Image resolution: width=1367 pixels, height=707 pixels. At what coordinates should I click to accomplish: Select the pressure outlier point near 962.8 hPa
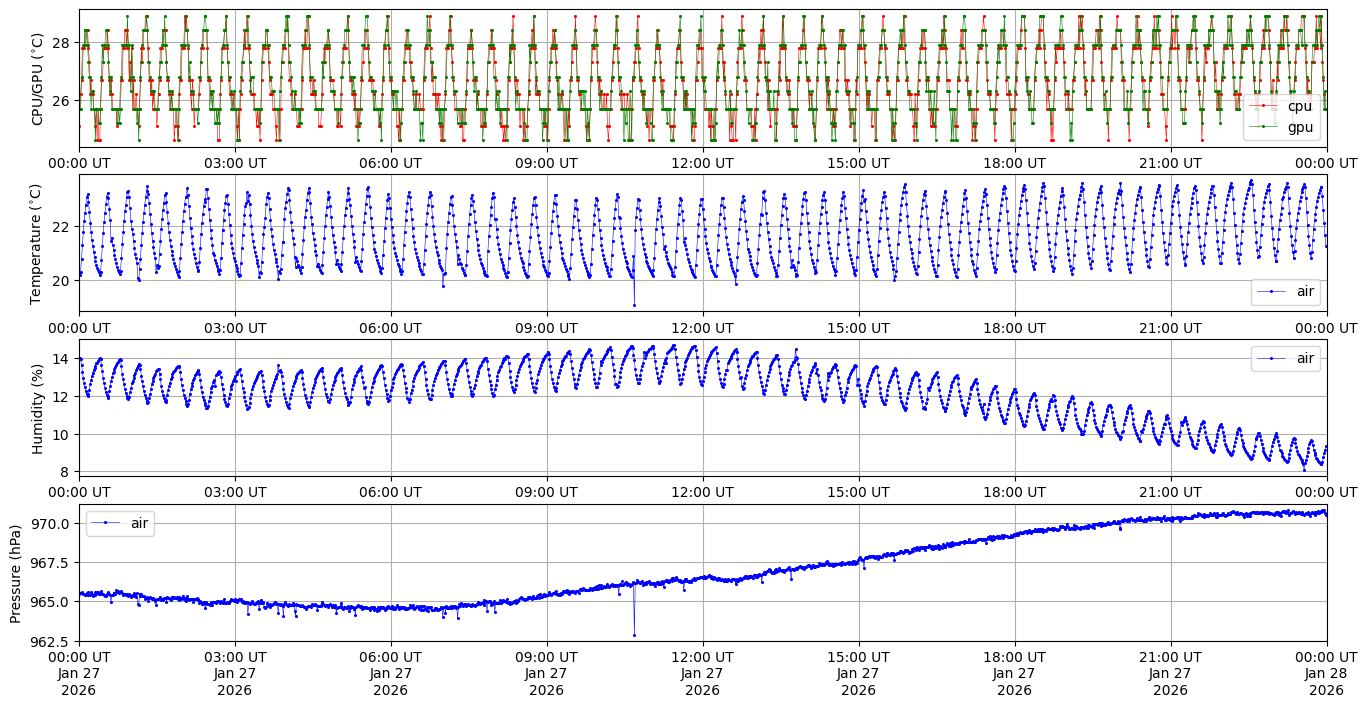[x=634, y=635]
